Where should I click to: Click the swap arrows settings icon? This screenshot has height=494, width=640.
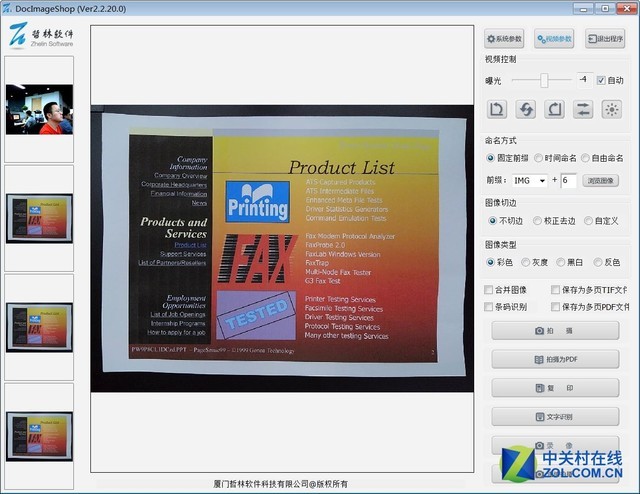pos(583,110)
